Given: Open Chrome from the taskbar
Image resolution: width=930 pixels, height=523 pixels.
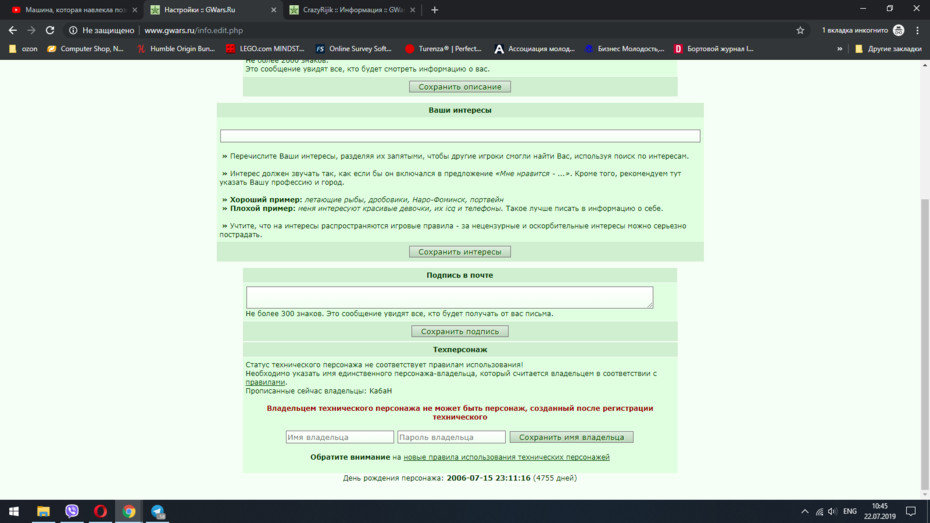Looking at the screenshot, I should click(x=129, y=511).
